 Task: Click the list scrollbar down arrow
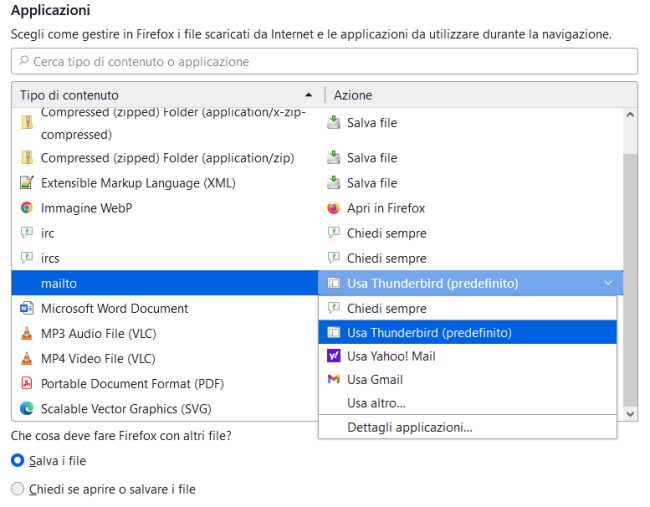(630, 414)
